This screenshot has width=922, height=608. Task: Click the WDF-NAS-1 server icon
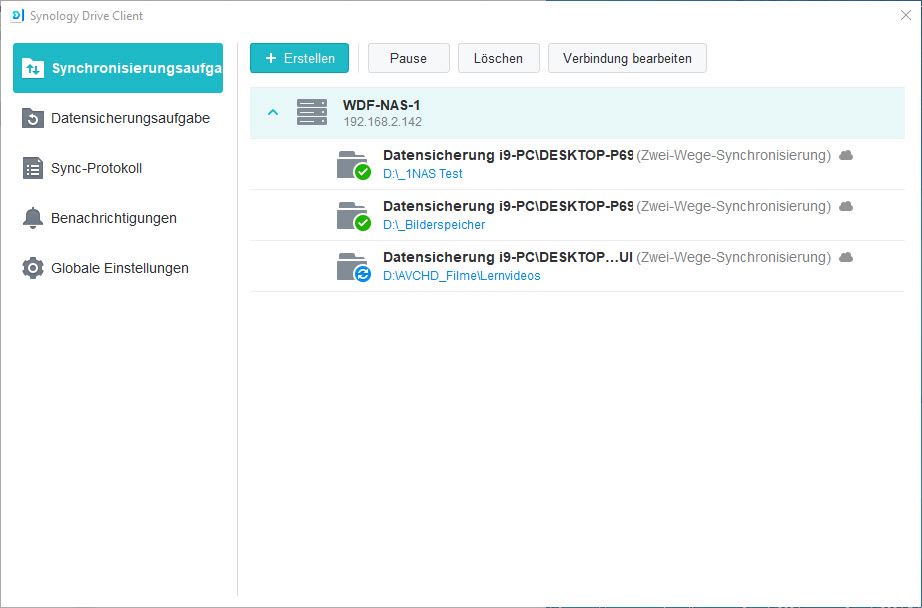(x=312, y=112)
